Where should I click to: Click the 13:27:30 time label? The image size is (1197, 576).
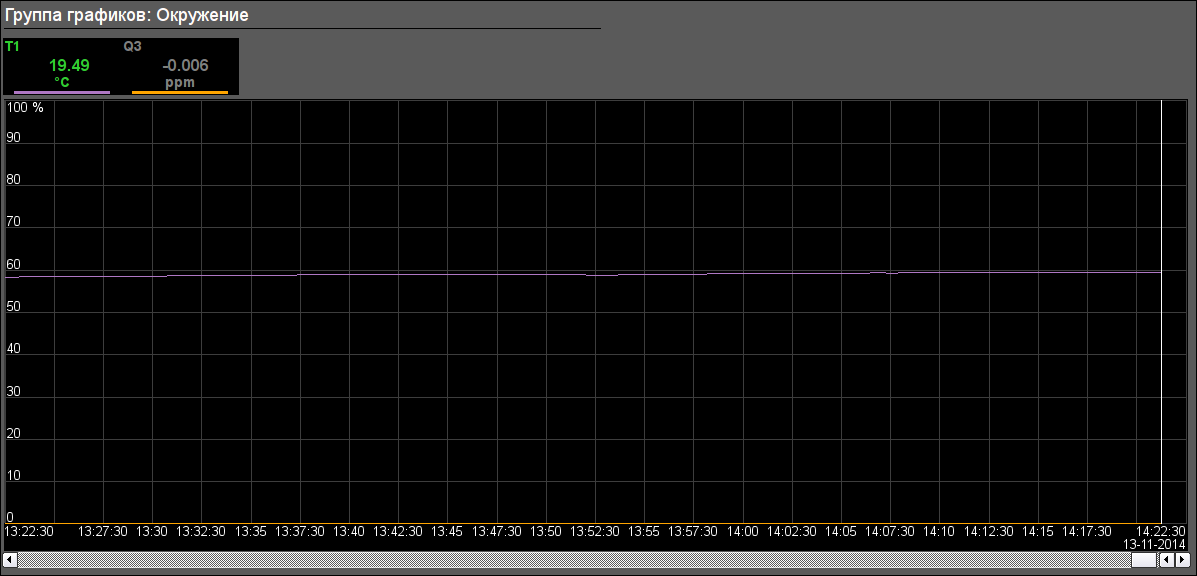[103, 531]
